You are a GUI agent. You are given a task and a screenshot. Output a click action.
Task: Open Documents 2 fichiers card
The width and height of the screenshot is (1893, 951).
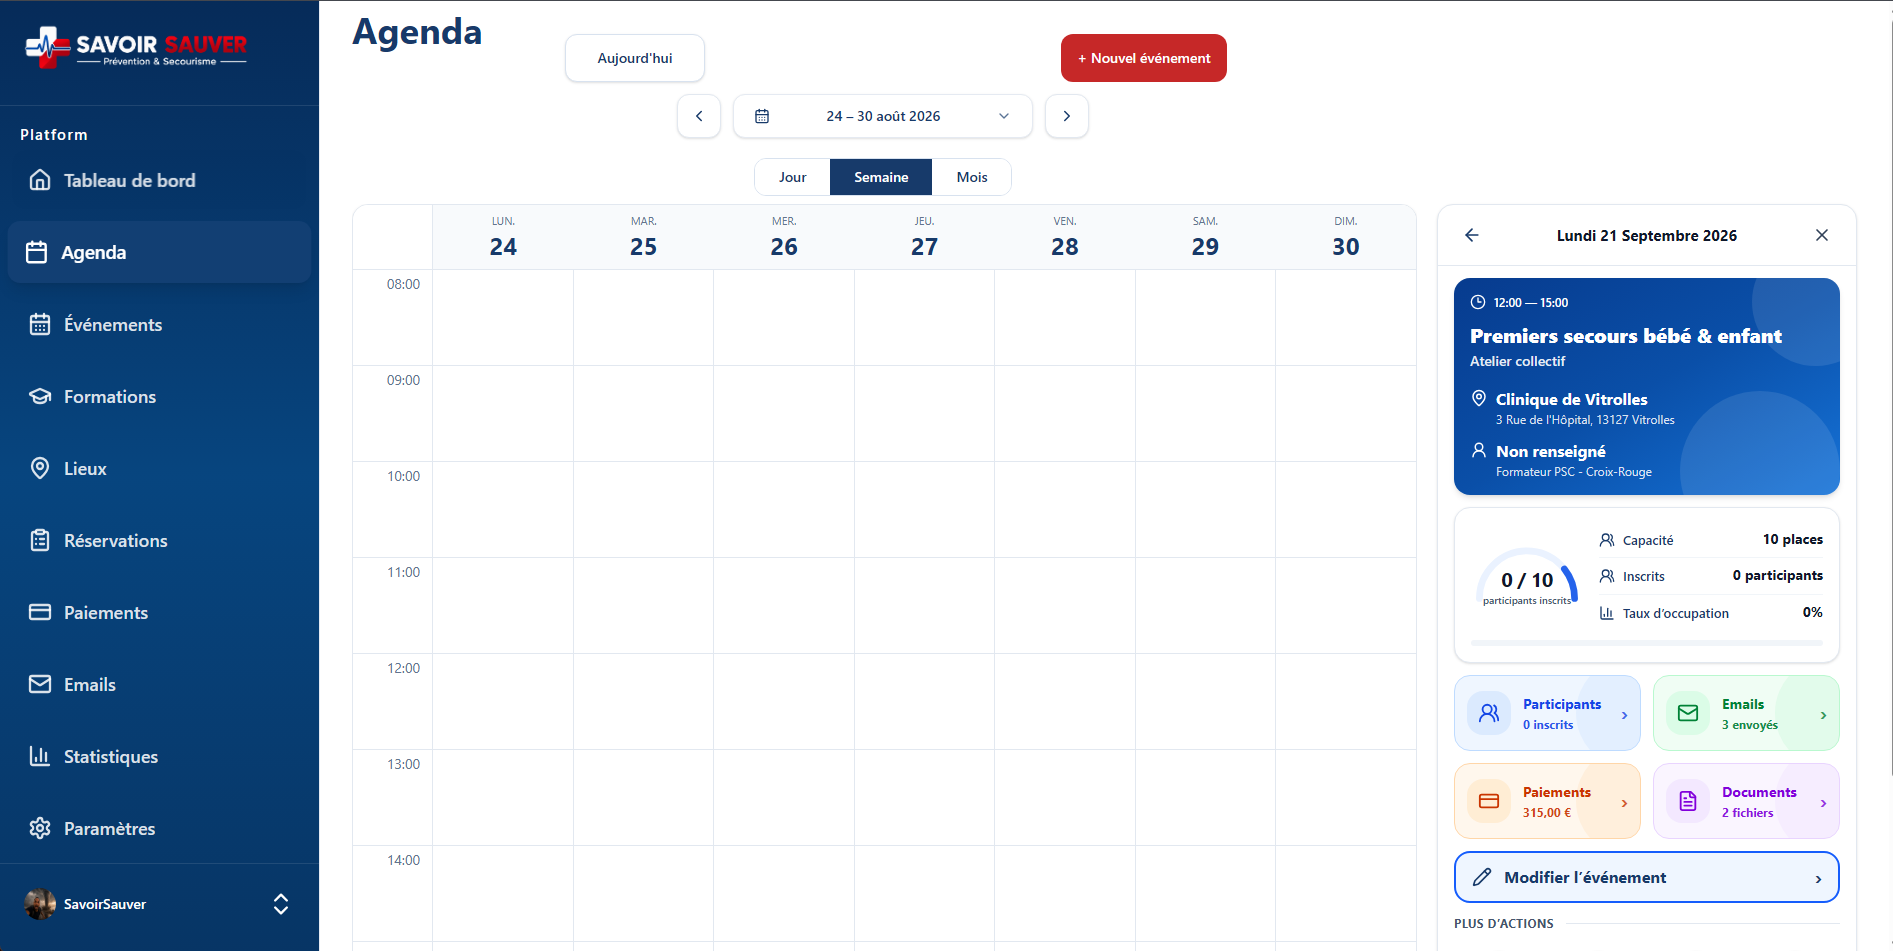1746,802
